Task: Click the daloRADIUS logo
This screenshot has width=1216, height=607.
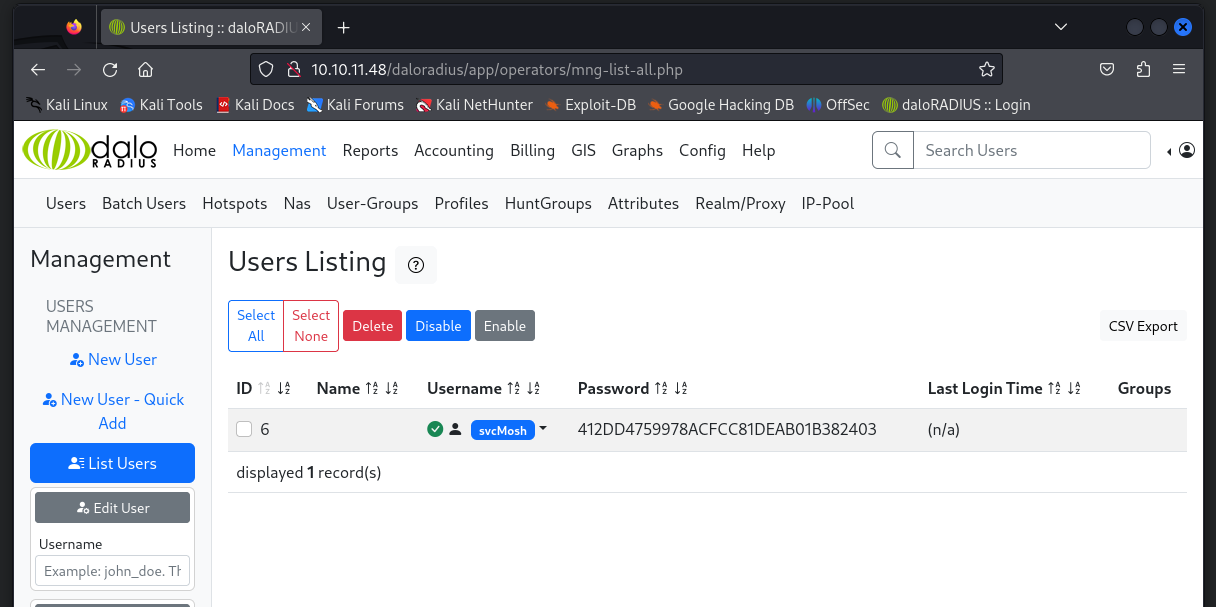Action: 90,150
